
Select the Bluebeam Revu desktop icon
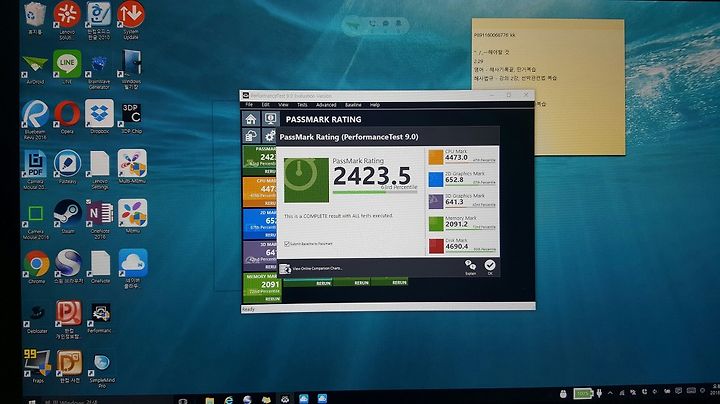(x=35, y=119)
